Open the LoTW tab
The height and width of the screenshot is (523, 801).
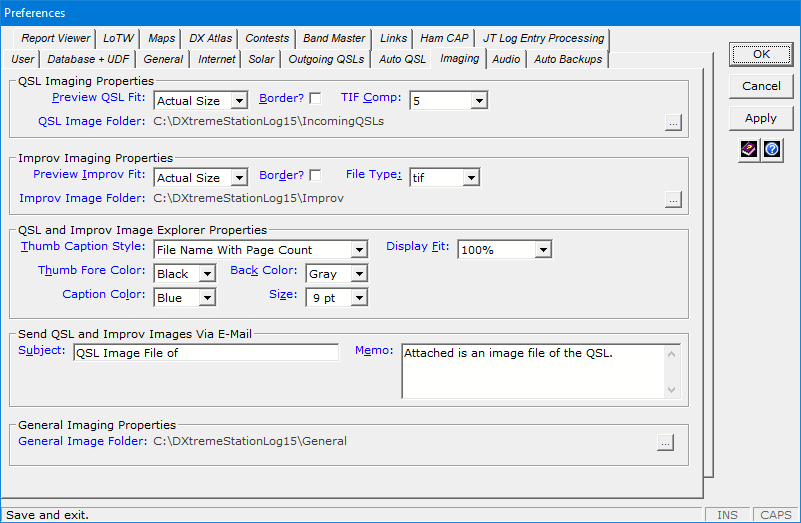pyautogui.click(x=119, y=38)
